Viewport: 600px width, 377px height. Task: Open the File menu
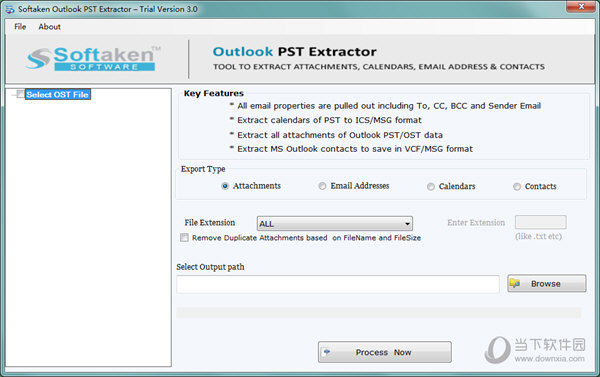[20, 26]
